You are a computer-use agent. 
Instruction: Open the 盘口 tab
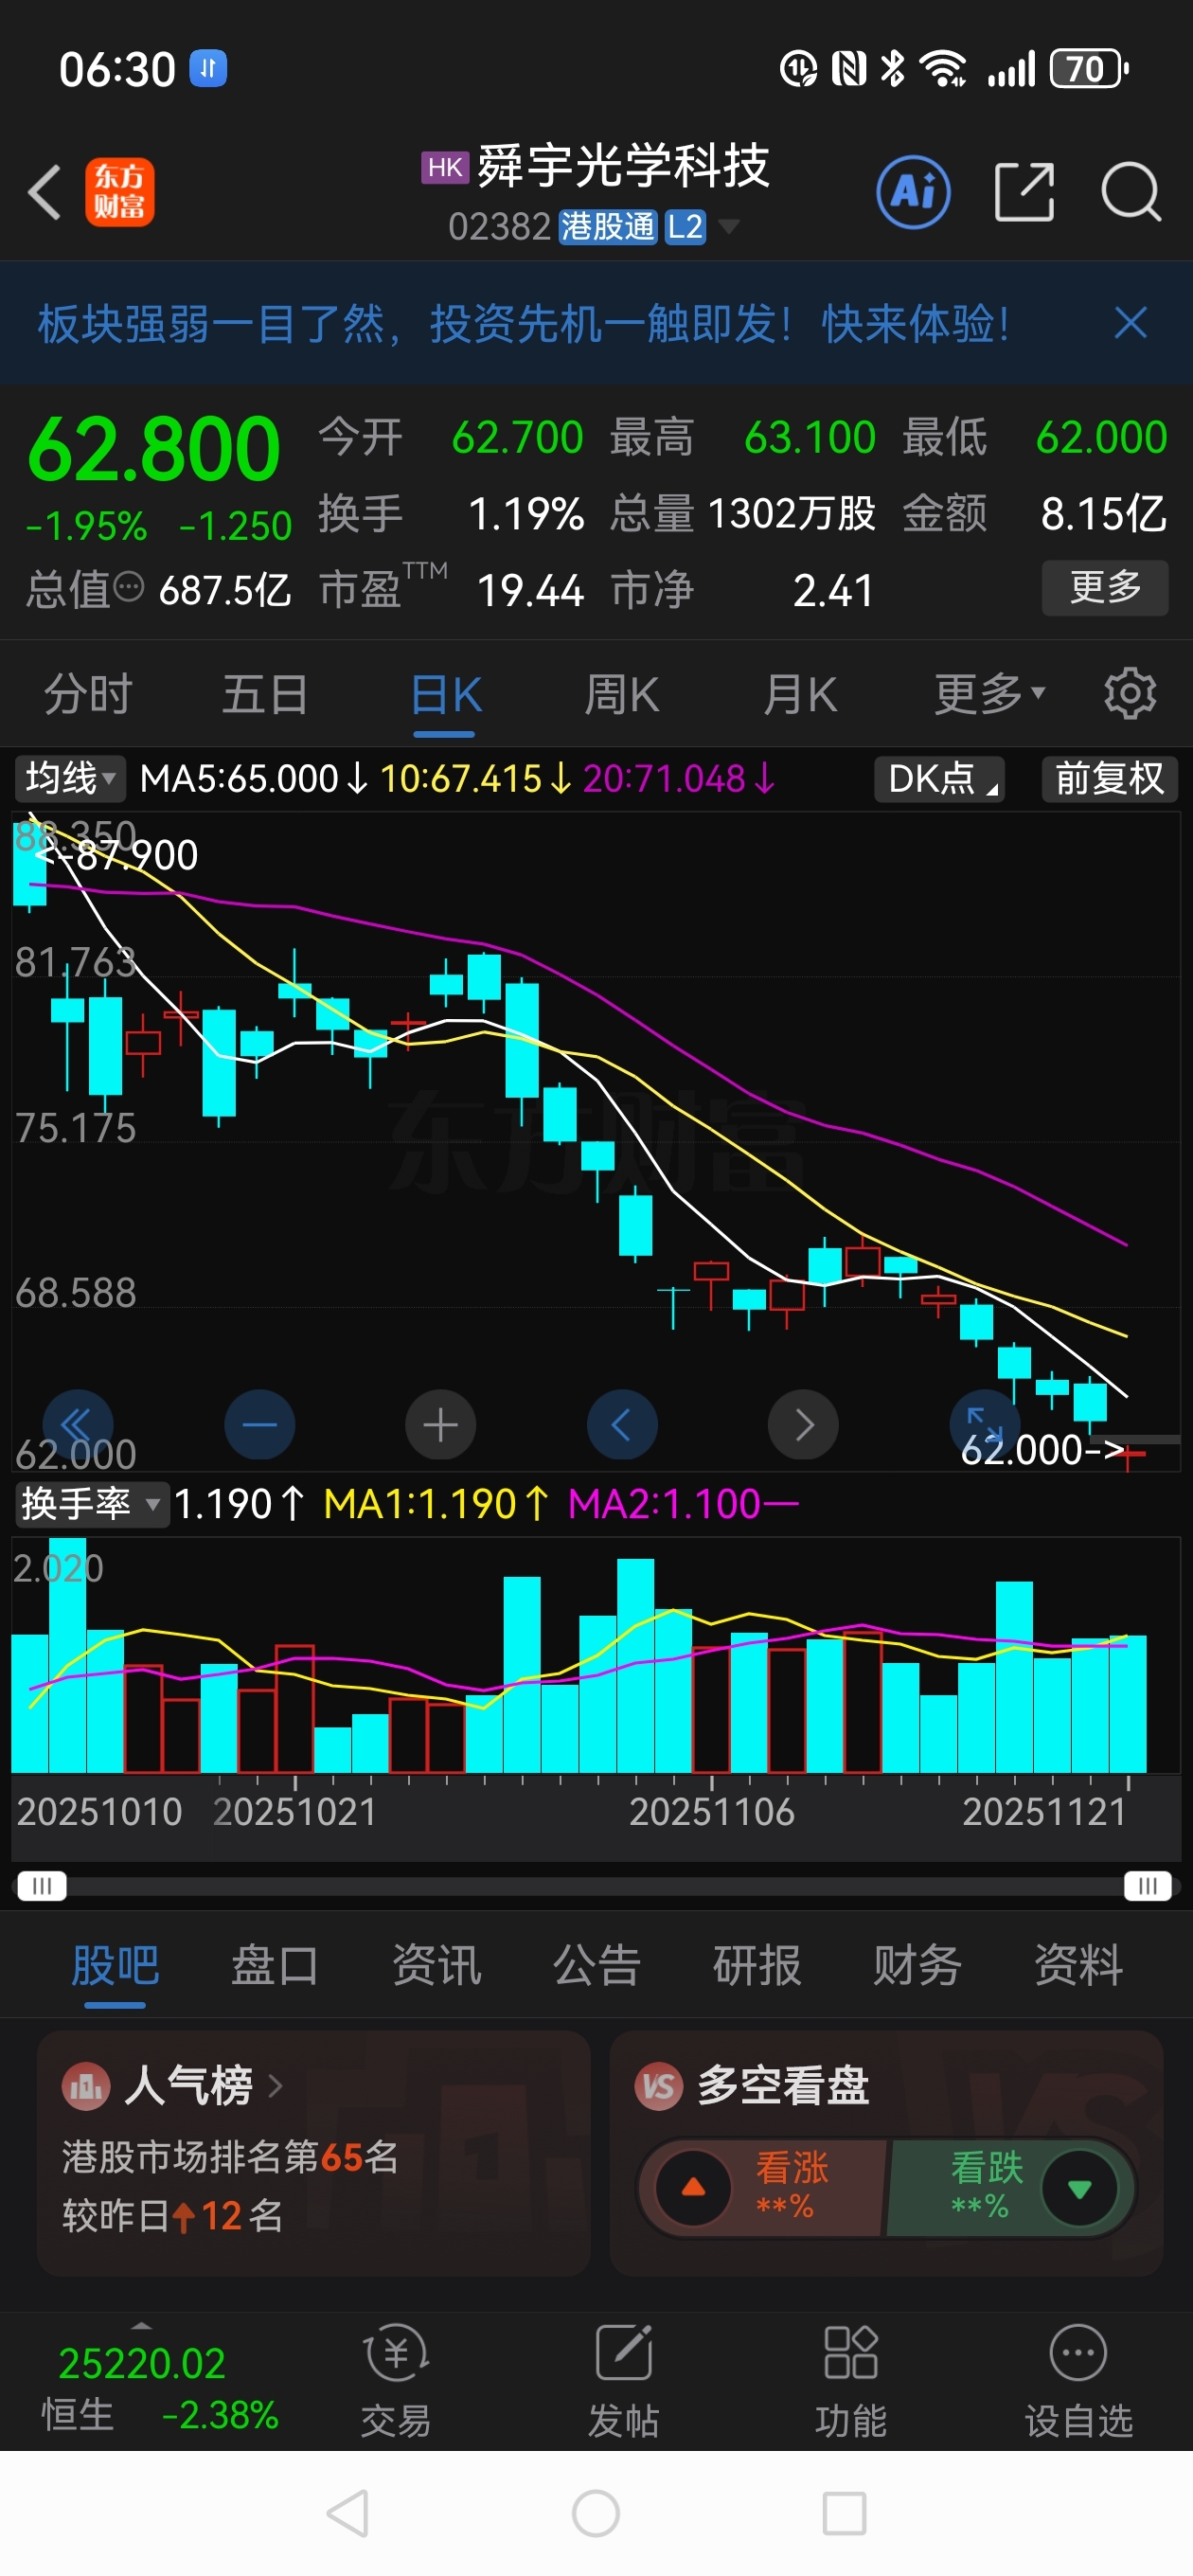(275, 1964)
